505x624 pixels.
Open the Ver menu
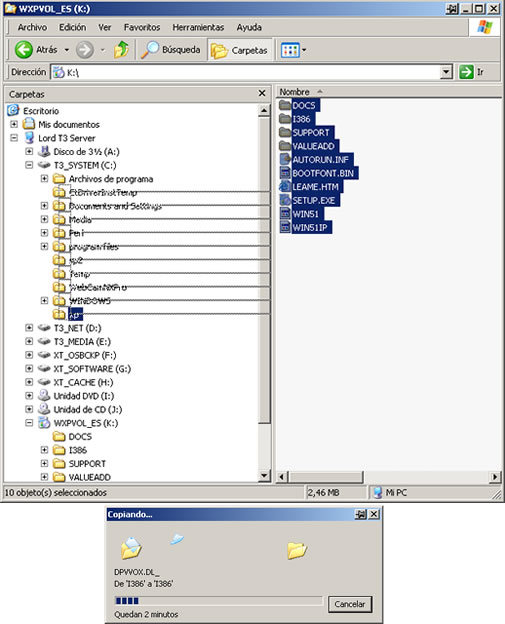105,27
